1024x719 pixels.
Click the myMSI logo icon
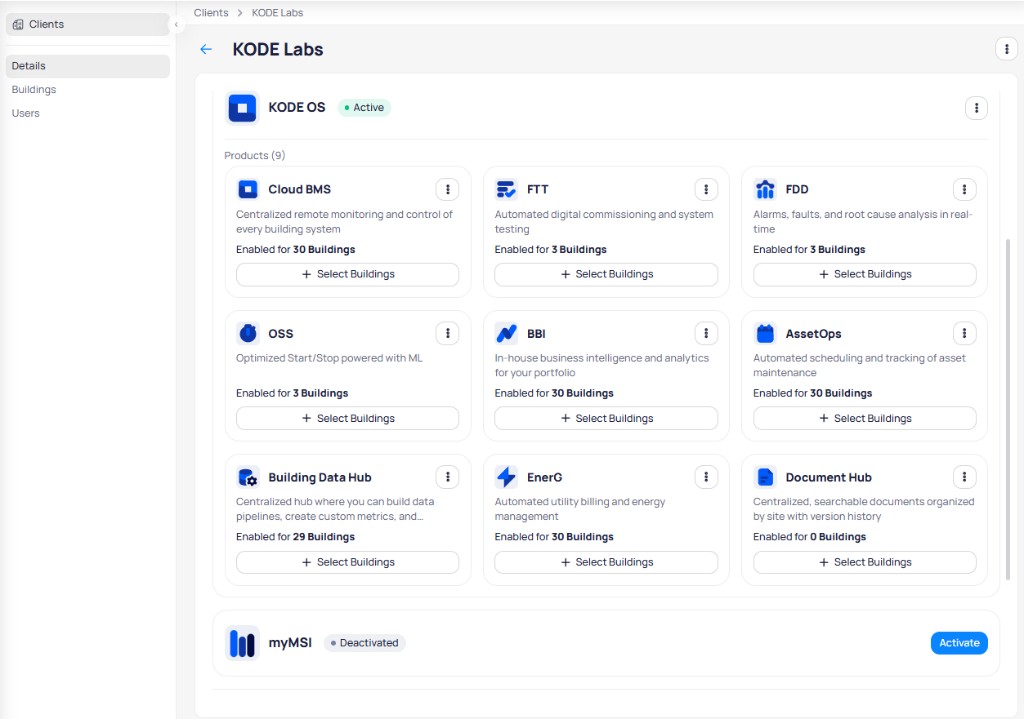click(x=242, y=643)
